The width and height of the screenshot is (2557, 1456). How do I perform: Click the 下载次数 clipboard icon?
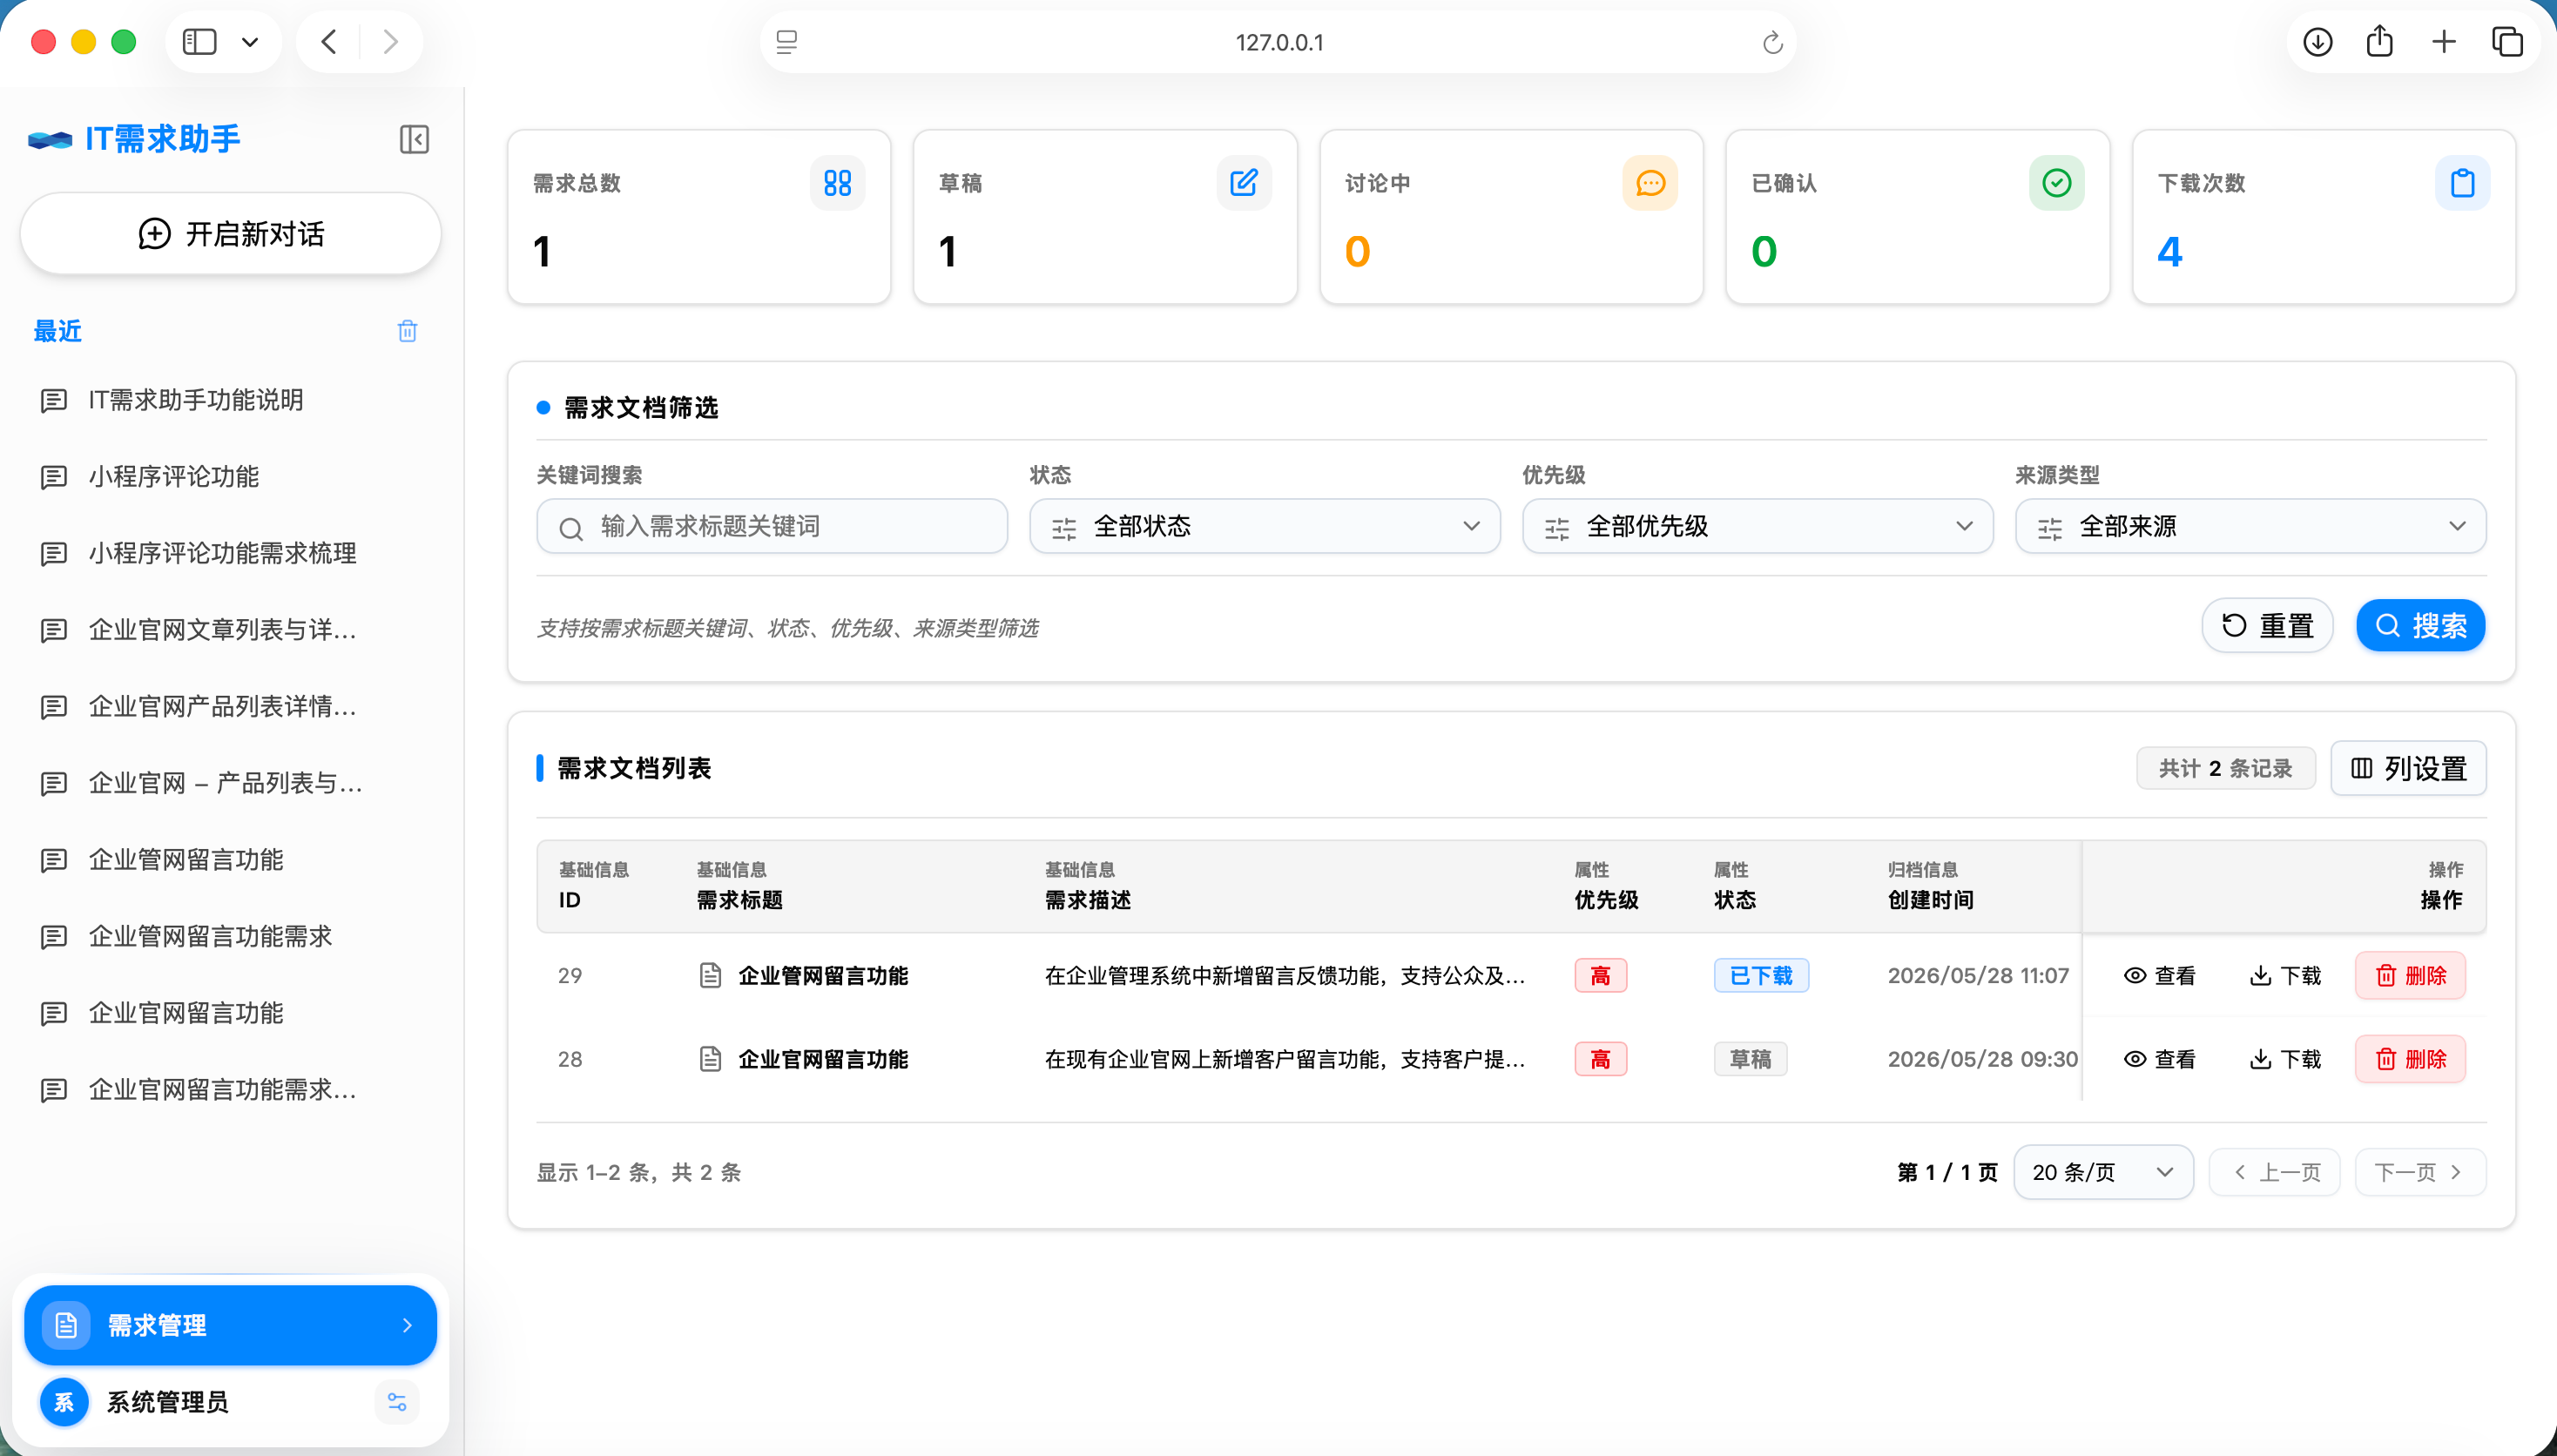coord(2462,183)
